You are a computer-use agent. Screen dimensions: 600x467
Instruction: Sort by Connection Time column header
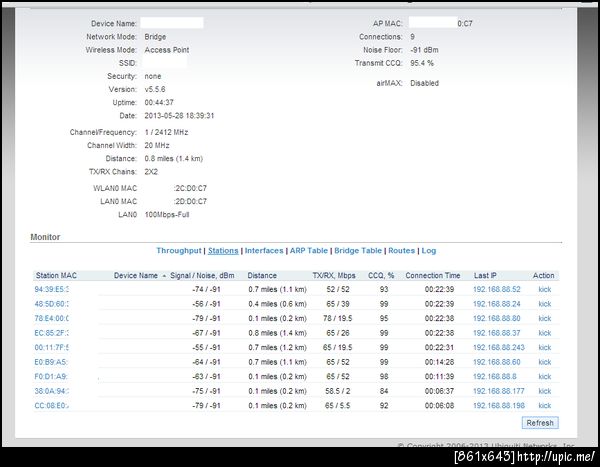(433, 276)
